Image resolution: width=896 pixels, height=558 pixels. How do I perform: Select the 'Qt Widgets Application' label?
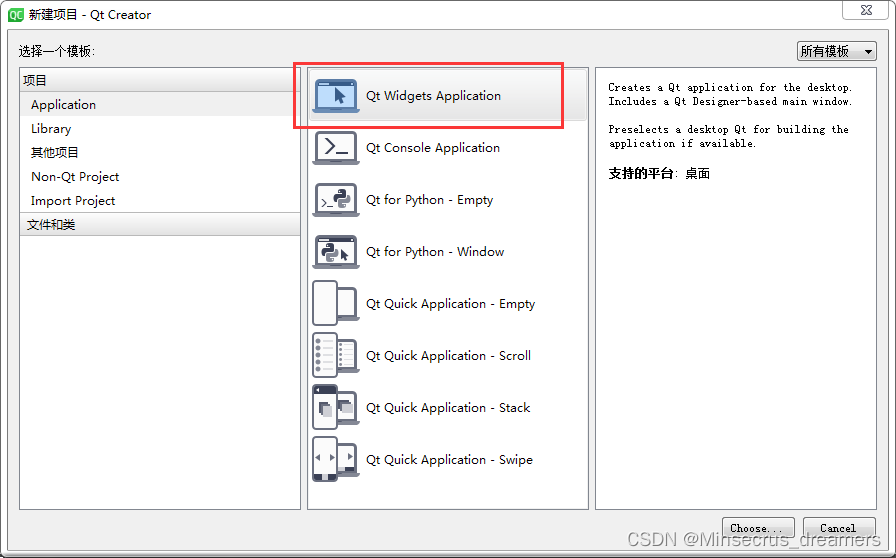(433, 95)
